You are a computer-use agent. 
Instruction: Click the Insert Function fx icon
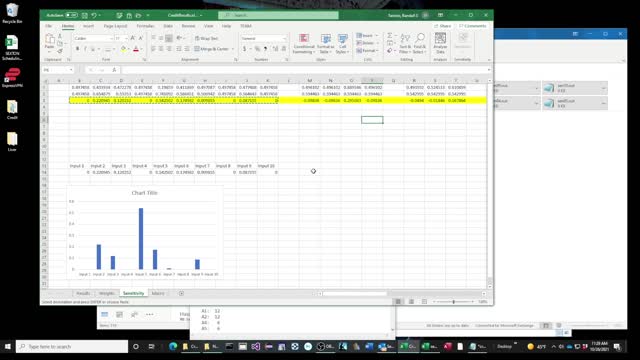(114, 70)
